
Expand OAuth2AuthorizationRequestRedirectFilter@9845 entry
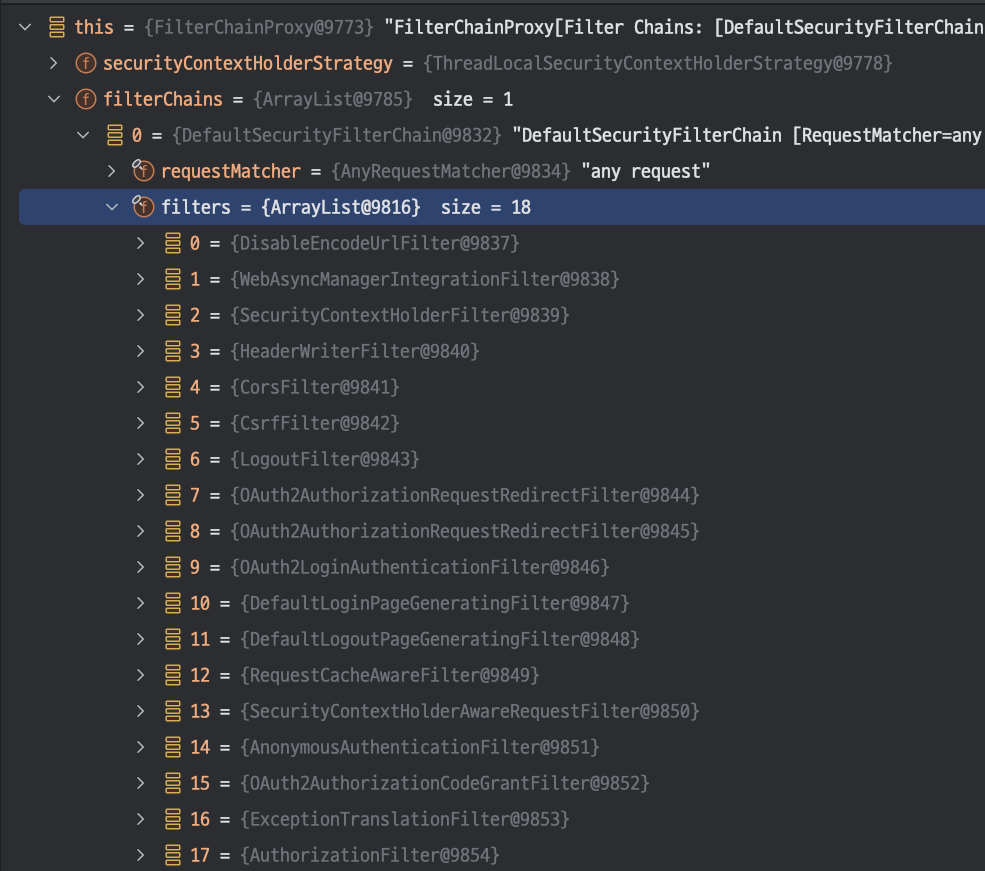[x=141, y=531]
